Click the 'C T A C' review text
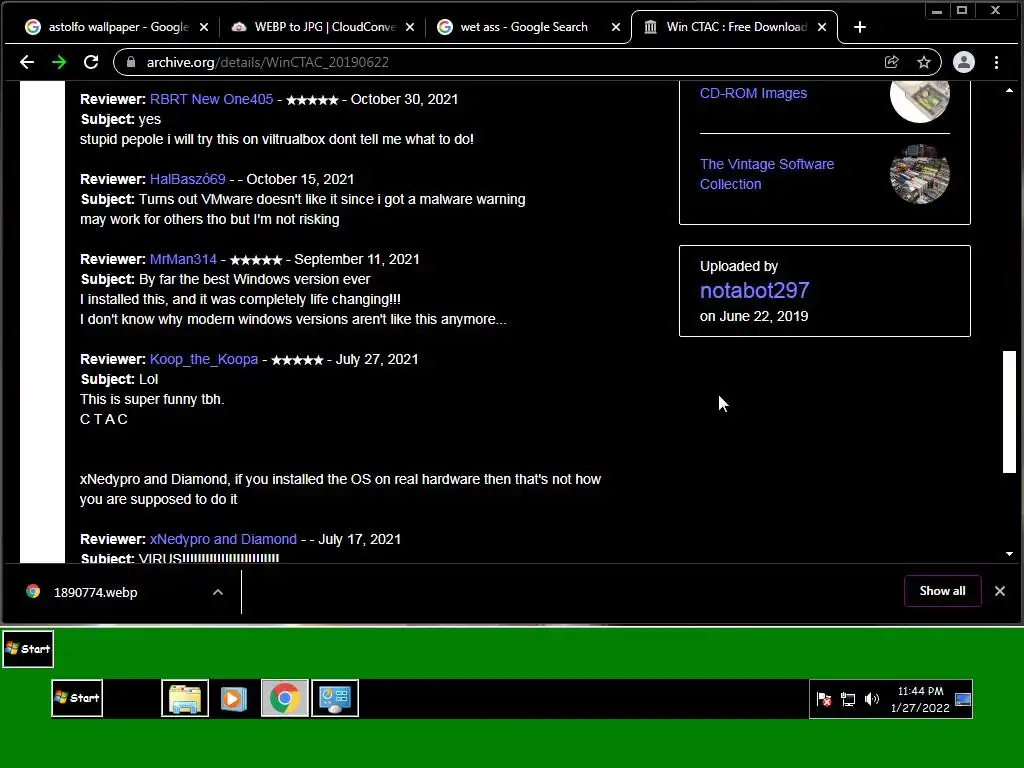The width and height of the screenshot is (1024, 768). coord(104,419)
